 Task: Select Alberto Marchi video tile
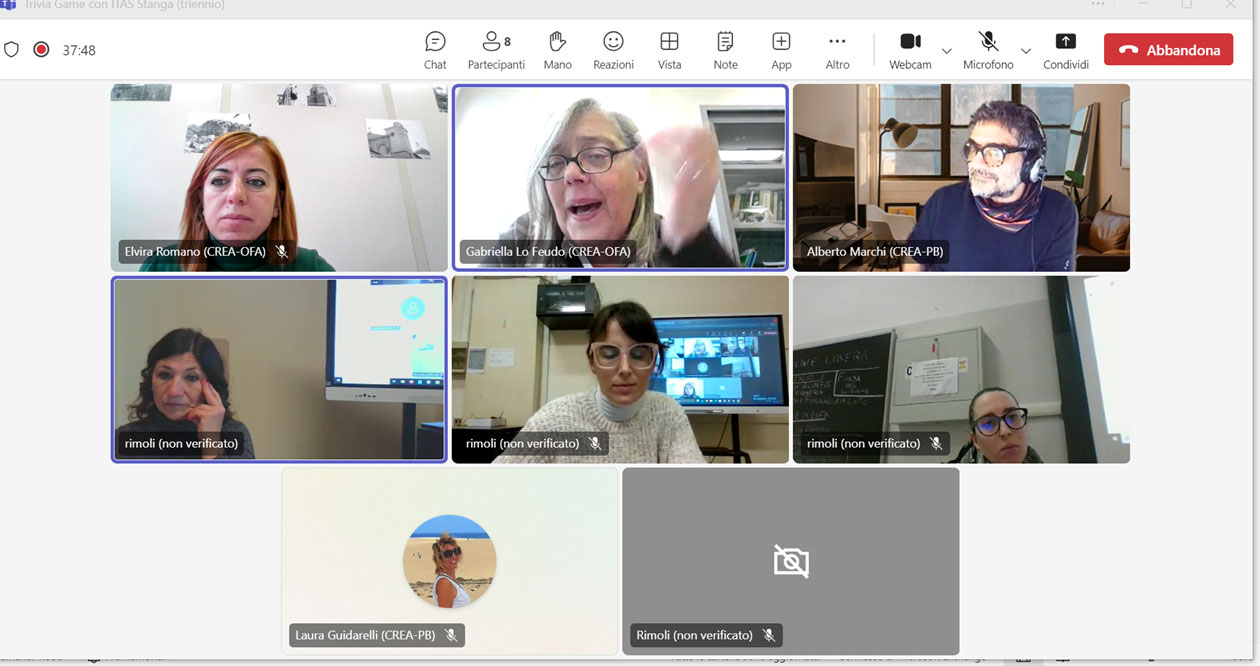point(961,177)
